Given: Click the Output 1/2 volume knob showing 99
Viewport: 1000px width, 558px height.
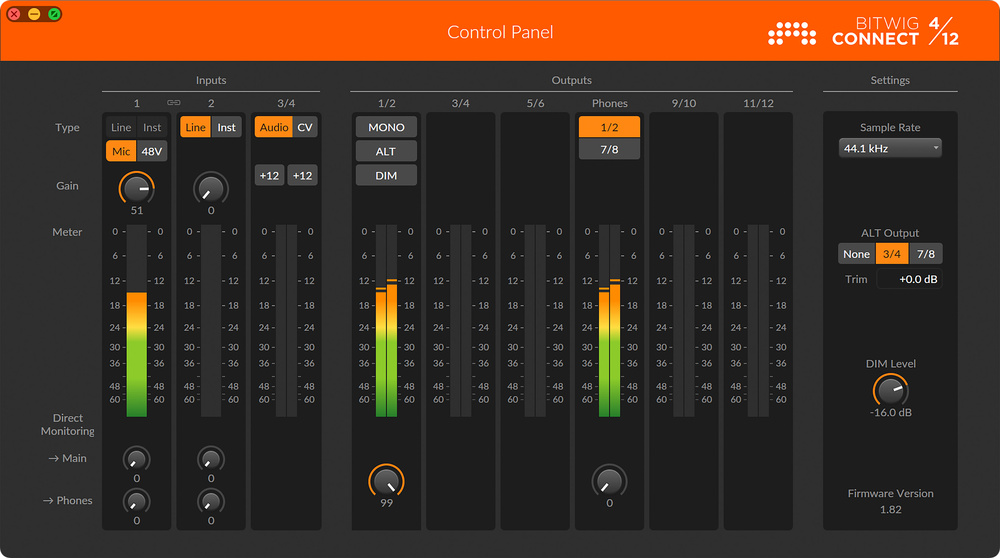Looking at the screenshot, I should point(386,480).
